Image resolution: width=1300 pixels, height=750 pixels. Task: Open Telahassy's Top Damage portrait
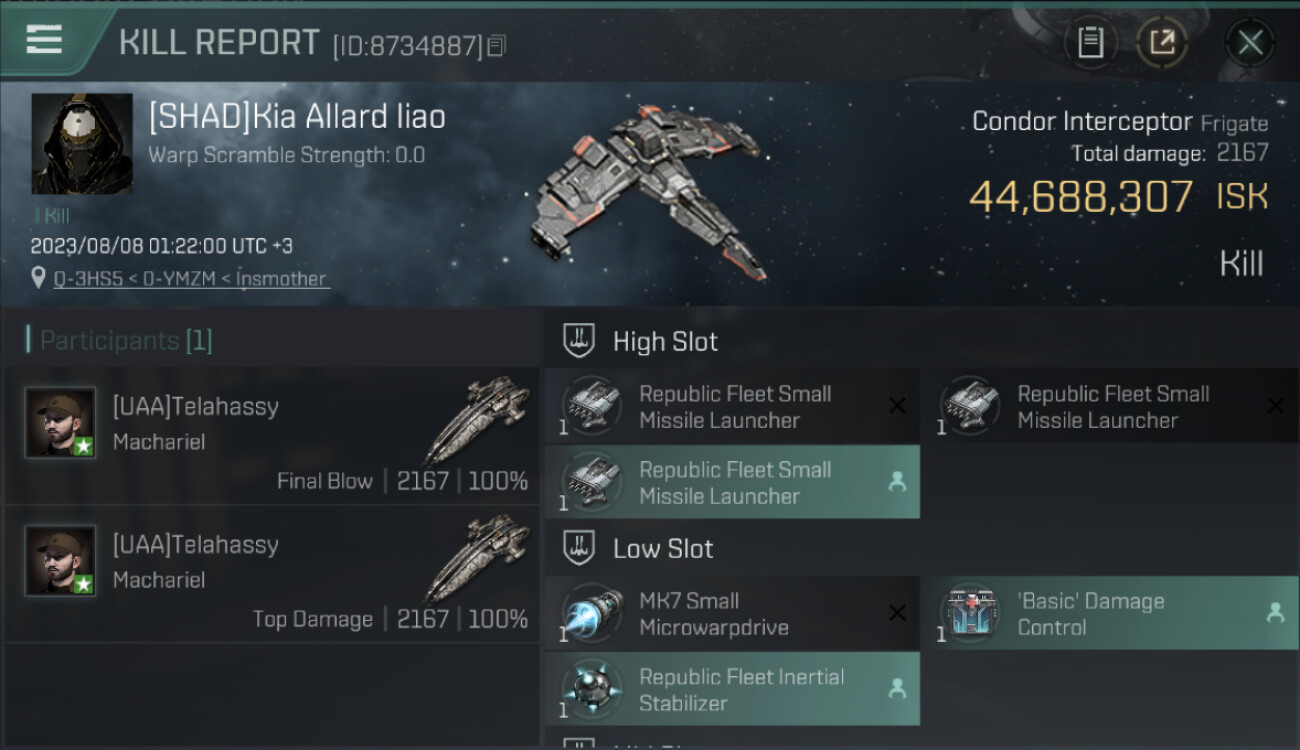(60, 560)
